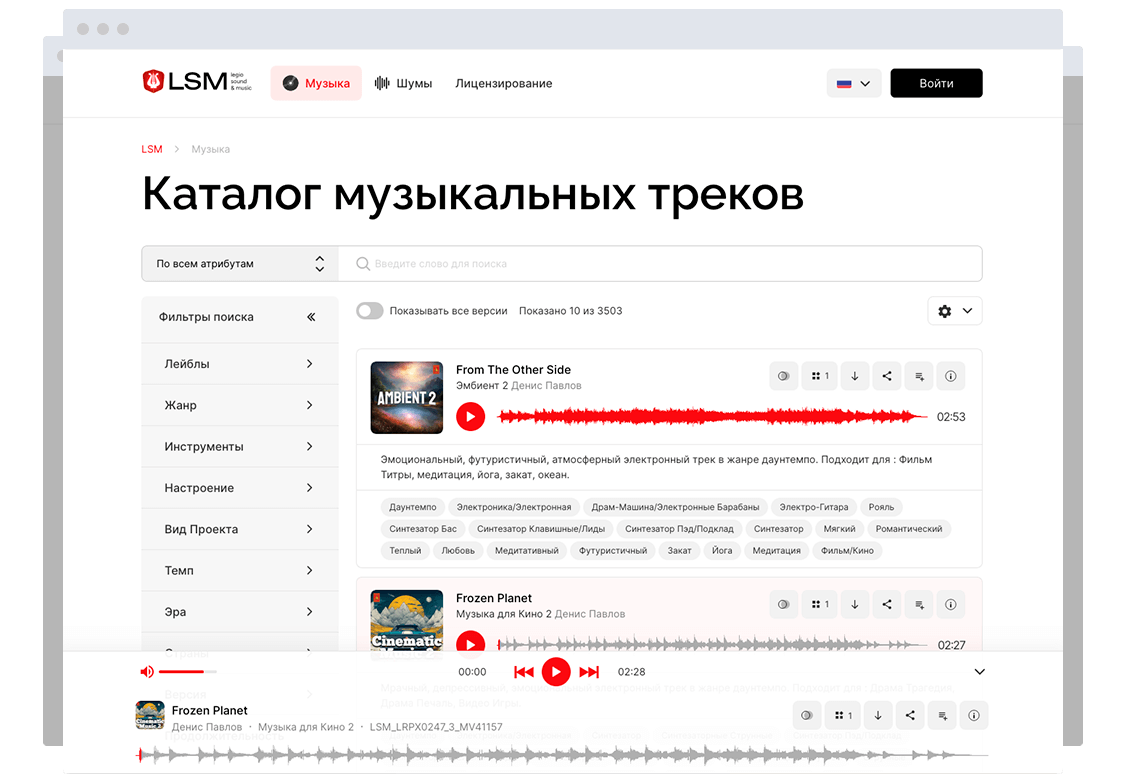
Task: Open info for From The Other Side
Action: point(951,375)
